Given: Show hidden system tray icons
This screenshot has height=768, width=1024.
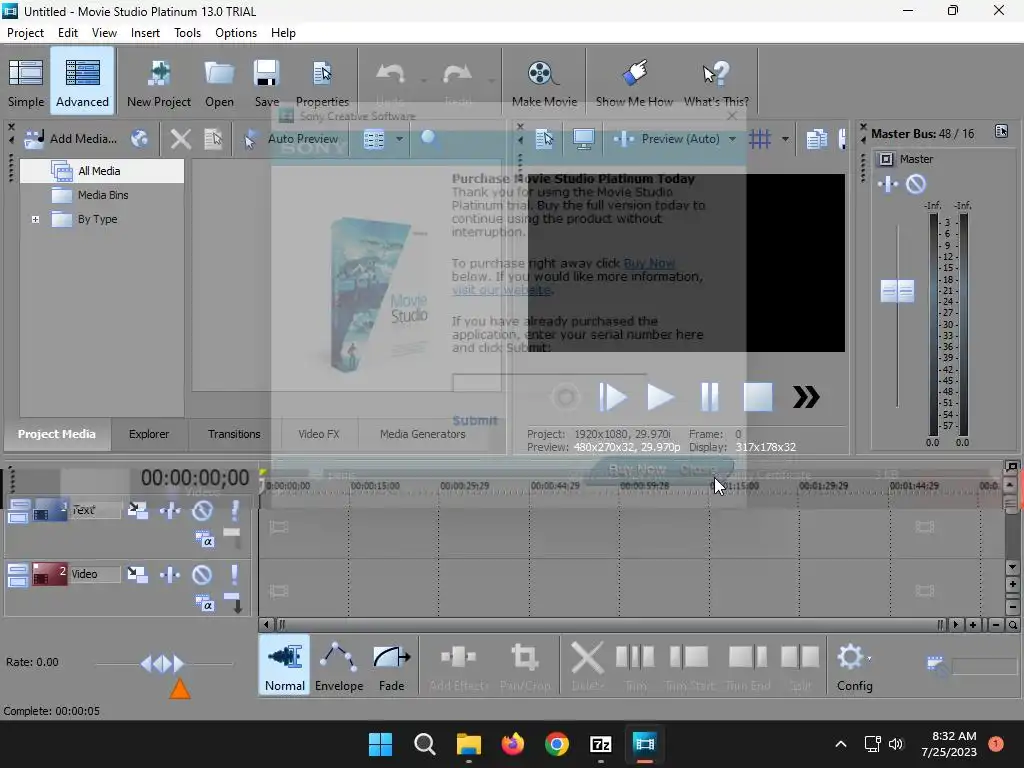Looking at the screenshot, I should point(840,744).
